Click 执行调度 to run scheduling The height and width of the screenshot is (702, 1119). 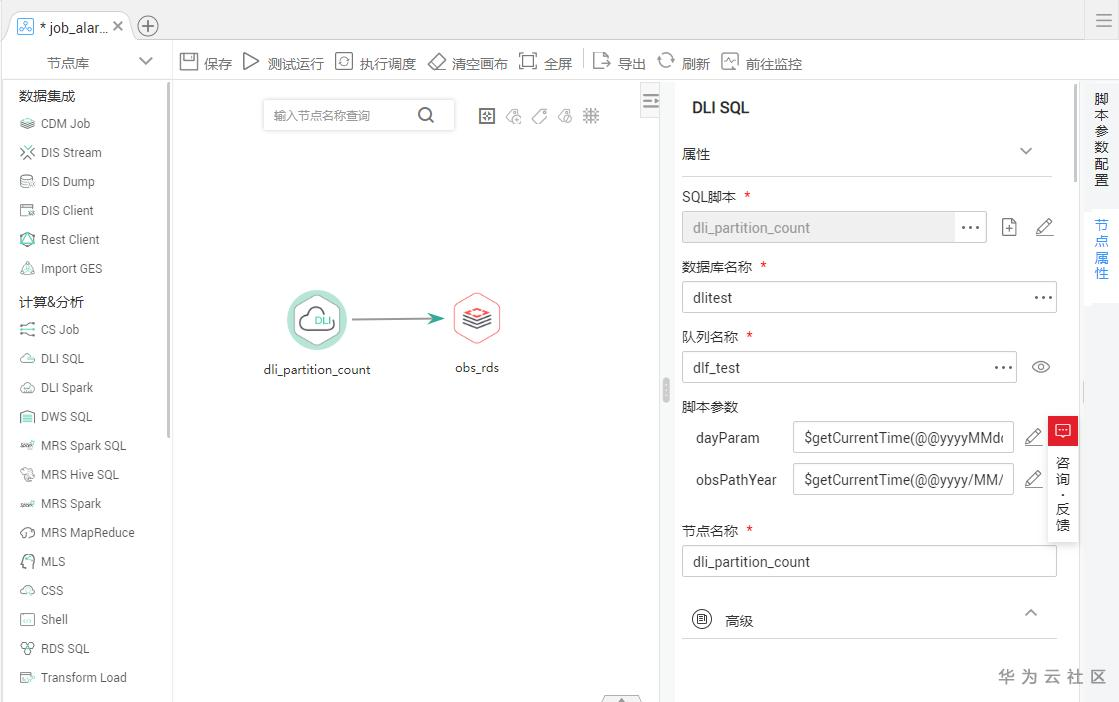coord(375,63)
